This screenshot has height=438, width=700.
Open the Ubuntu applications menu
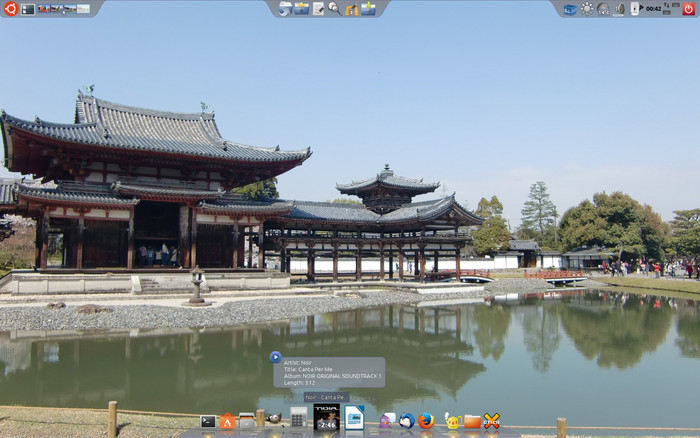[11, 8]
